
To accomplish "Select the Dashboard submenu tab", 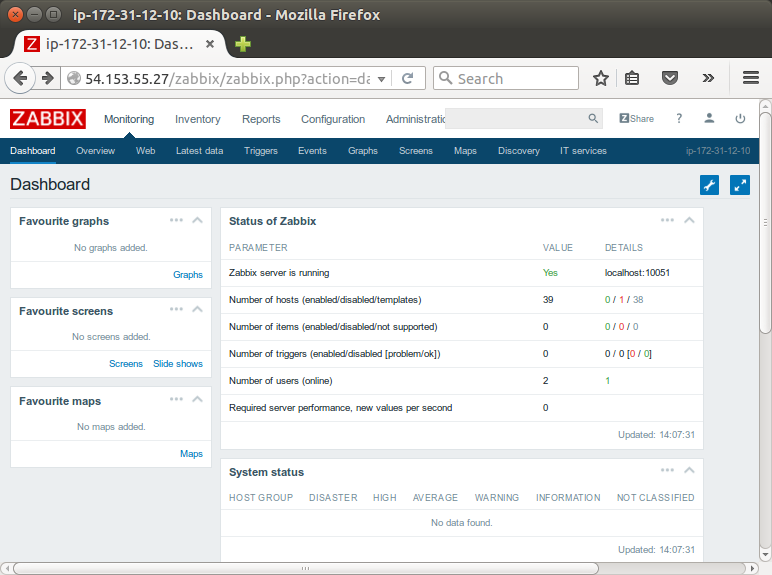I will [x=32, y=151].
